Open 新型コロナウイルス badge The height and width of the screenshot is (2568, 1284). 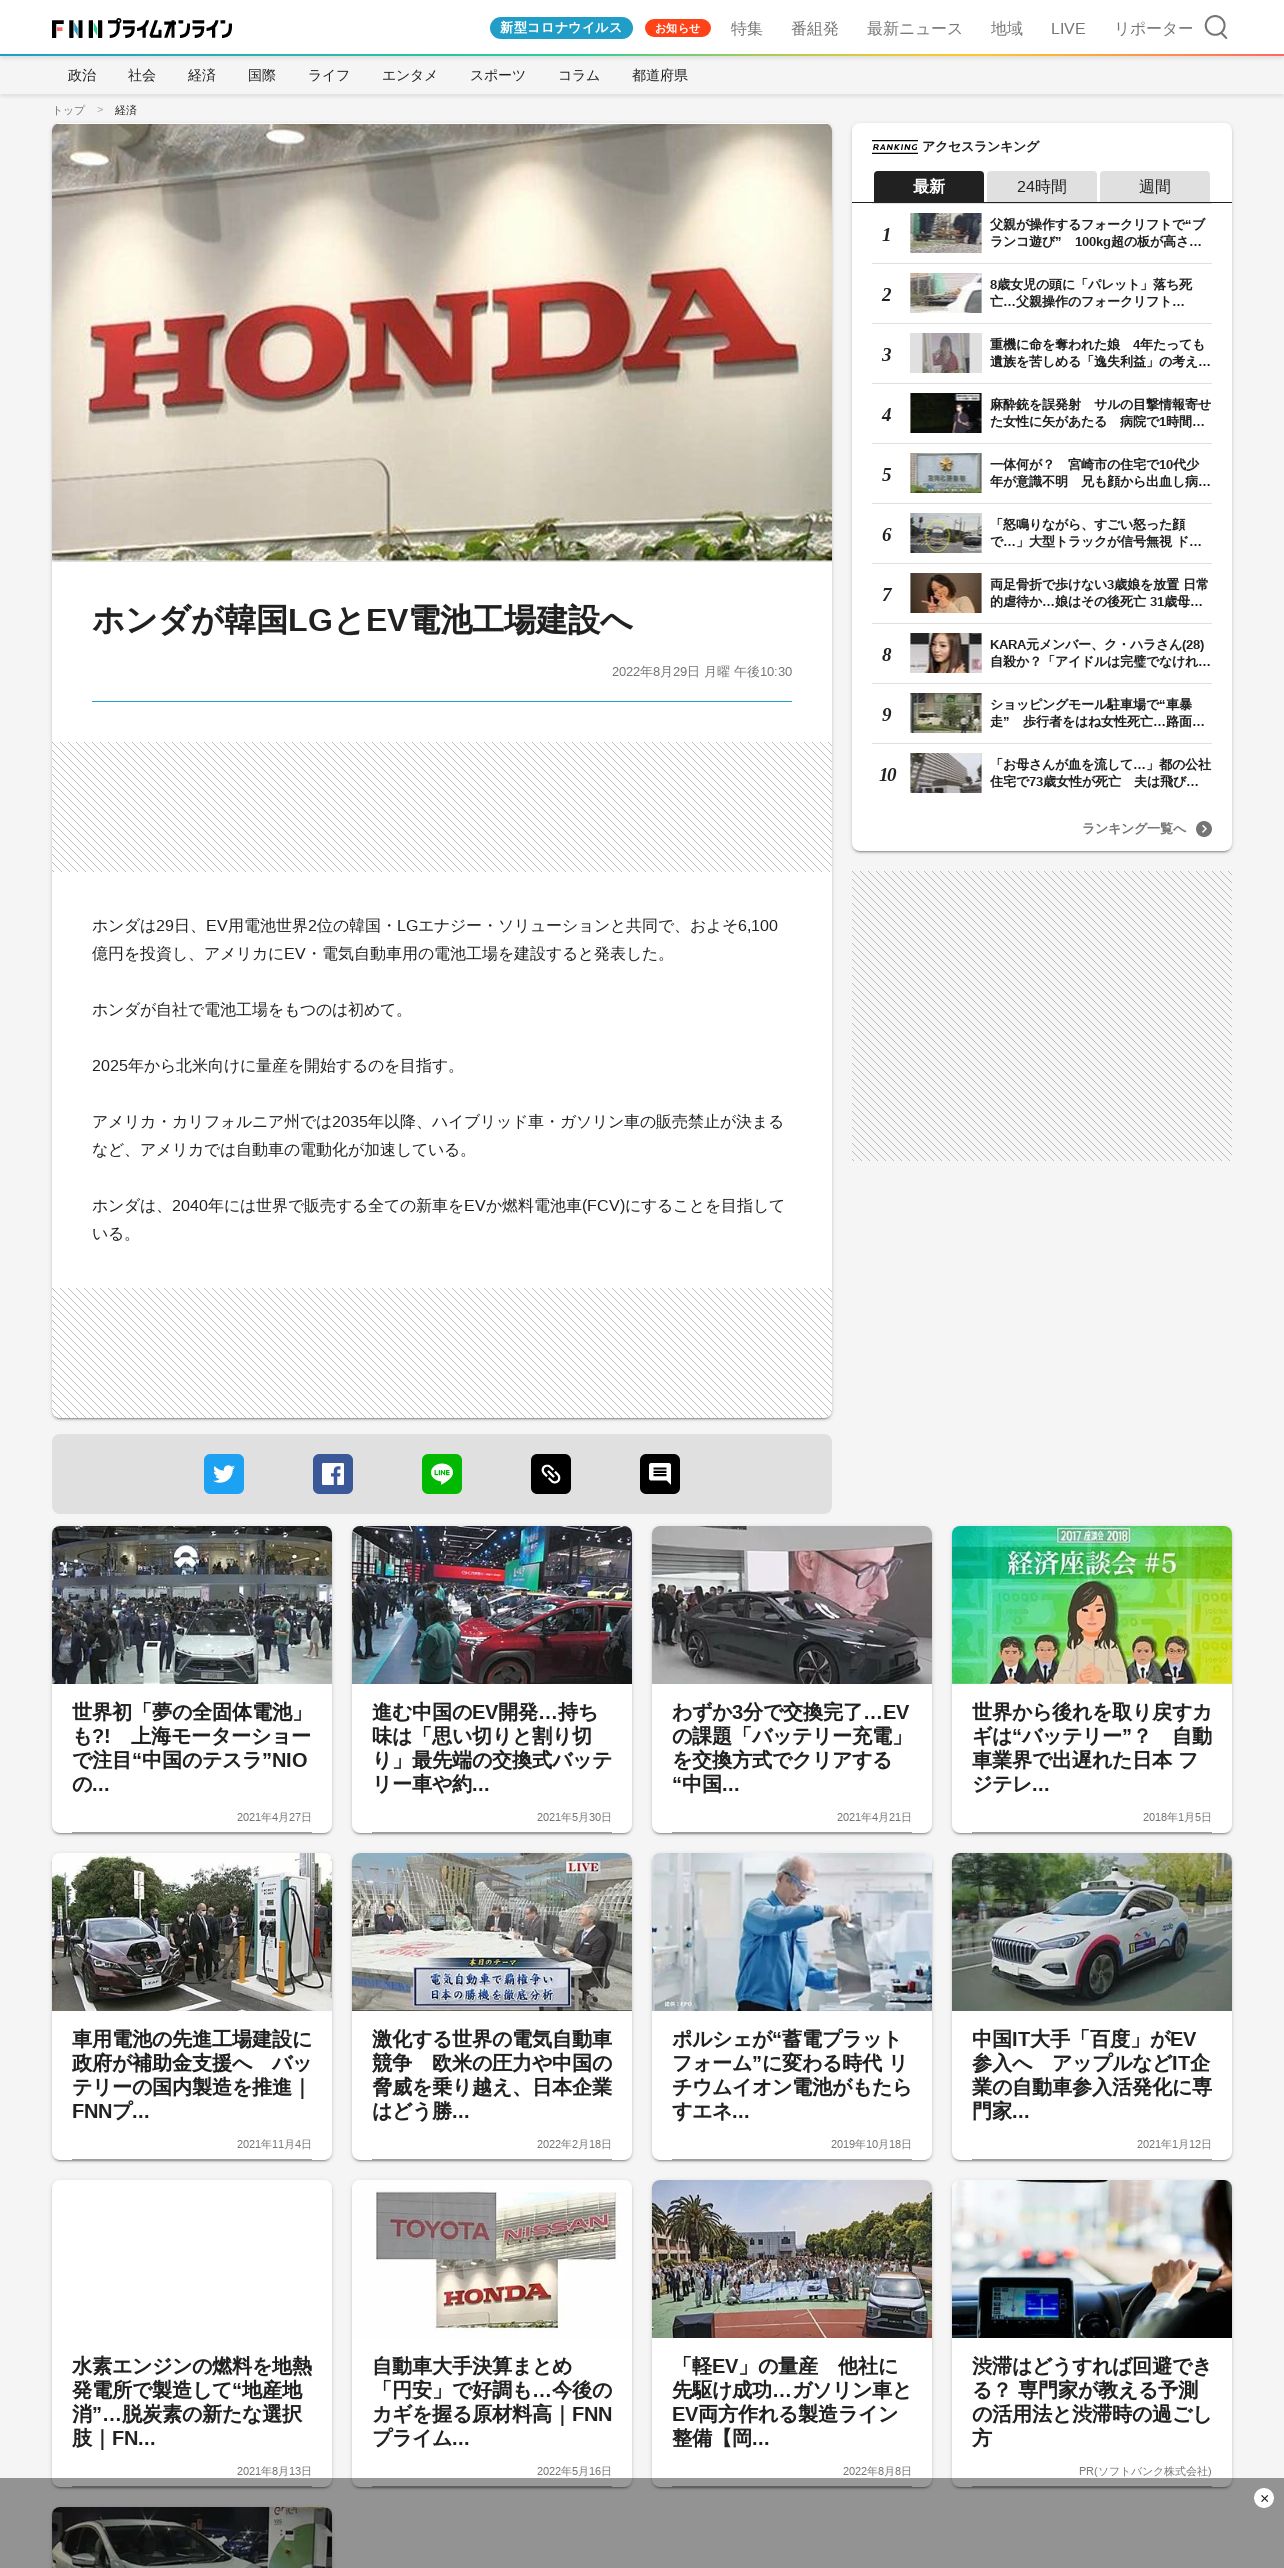[561, 28]
